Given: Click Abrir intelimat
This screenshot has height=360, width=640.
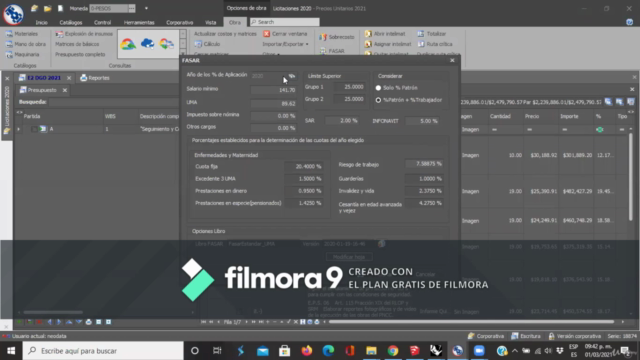Looking at the screenshot, I should click(385, 34).
